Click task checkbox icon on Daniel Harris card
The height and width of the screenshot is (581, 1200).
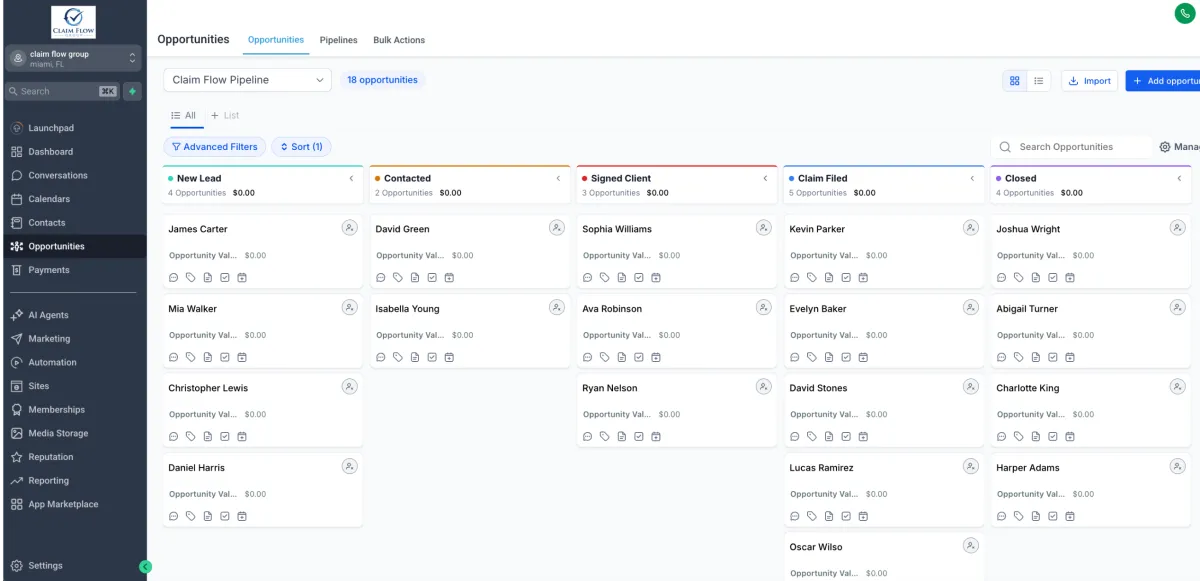[225, 516]
